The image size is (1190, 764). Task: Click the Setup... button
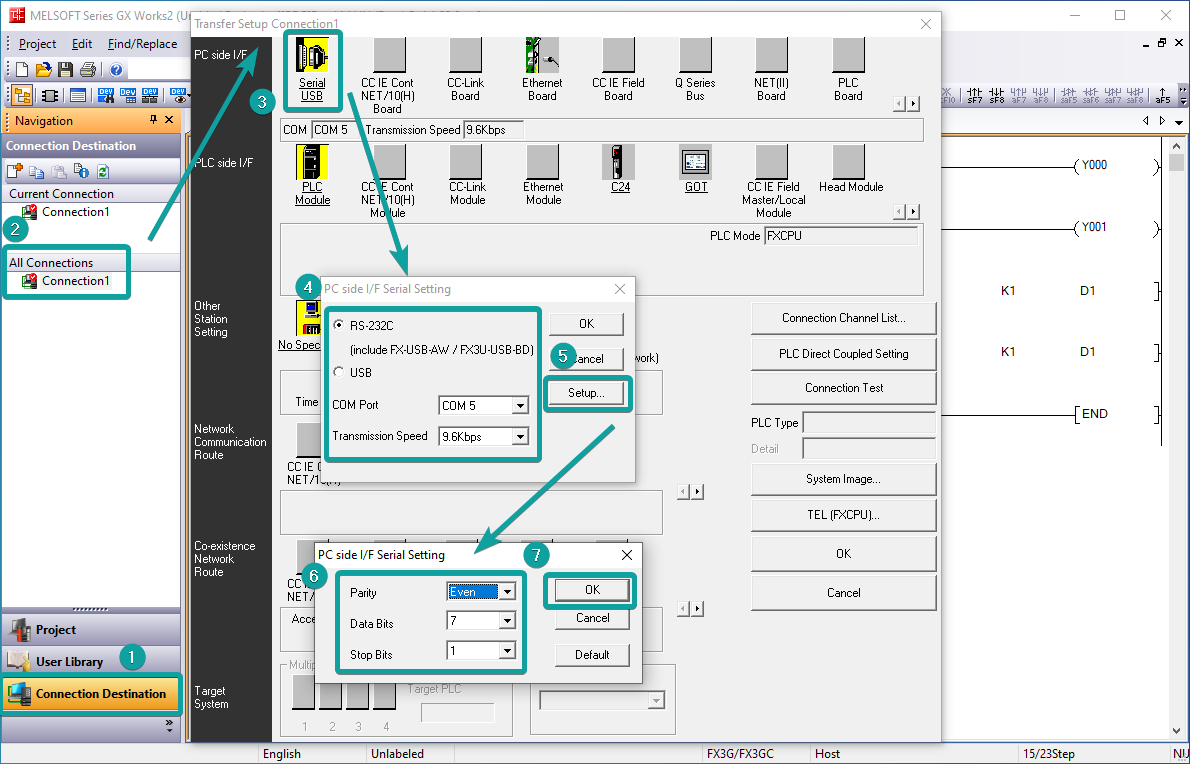coord(586,393)
